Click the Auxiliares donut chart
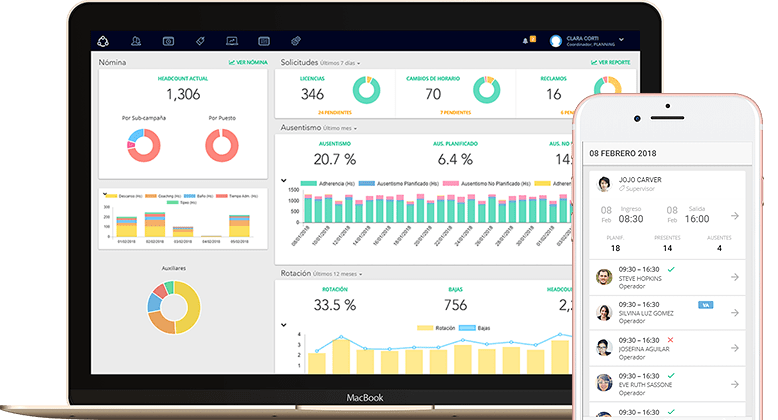The width and height of the screenshot is (778, 420). click(x=174, y=307)
